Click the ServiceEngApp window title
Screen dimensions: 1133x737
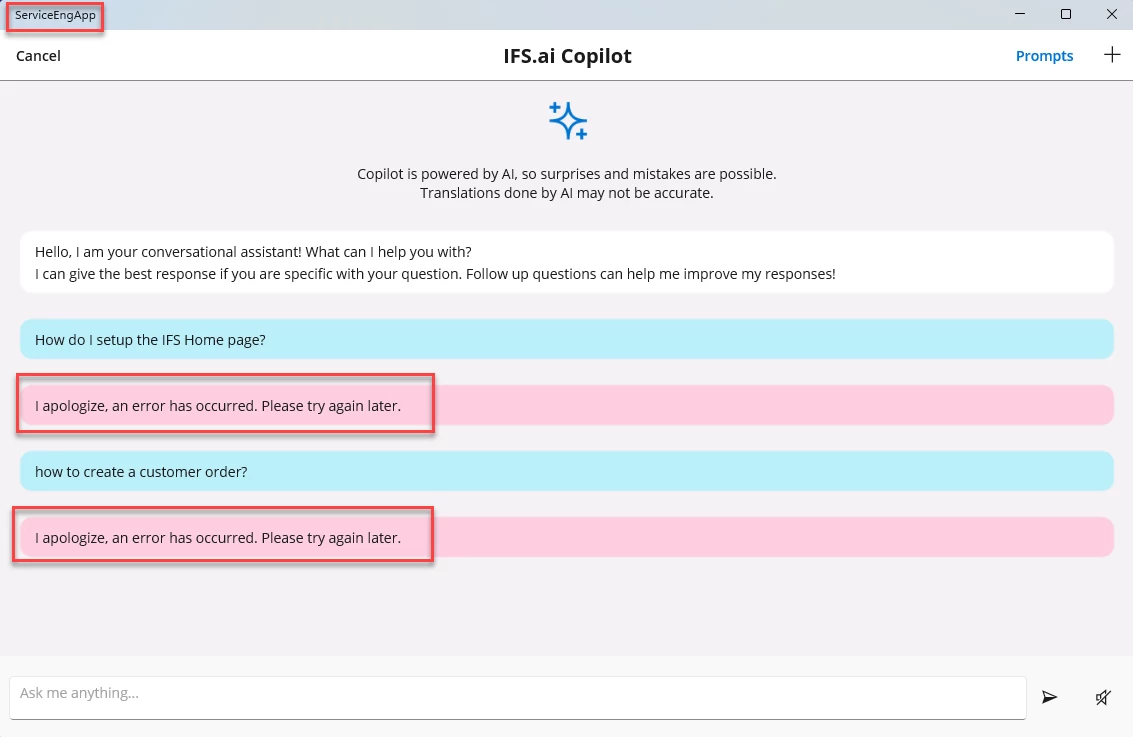click(x=55, y=15)
